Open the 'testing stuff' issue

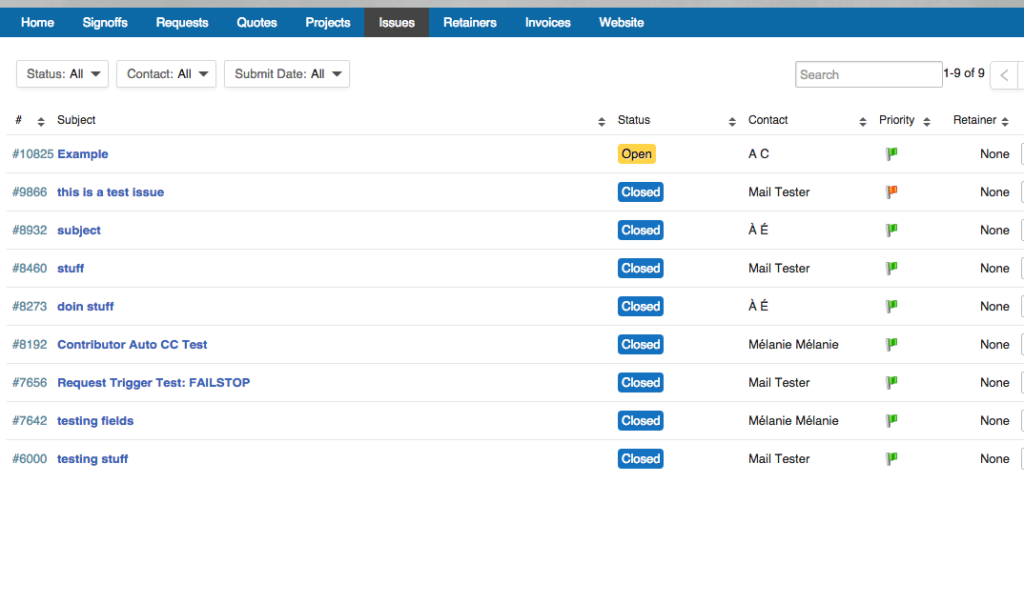click(x=92, y=459)
